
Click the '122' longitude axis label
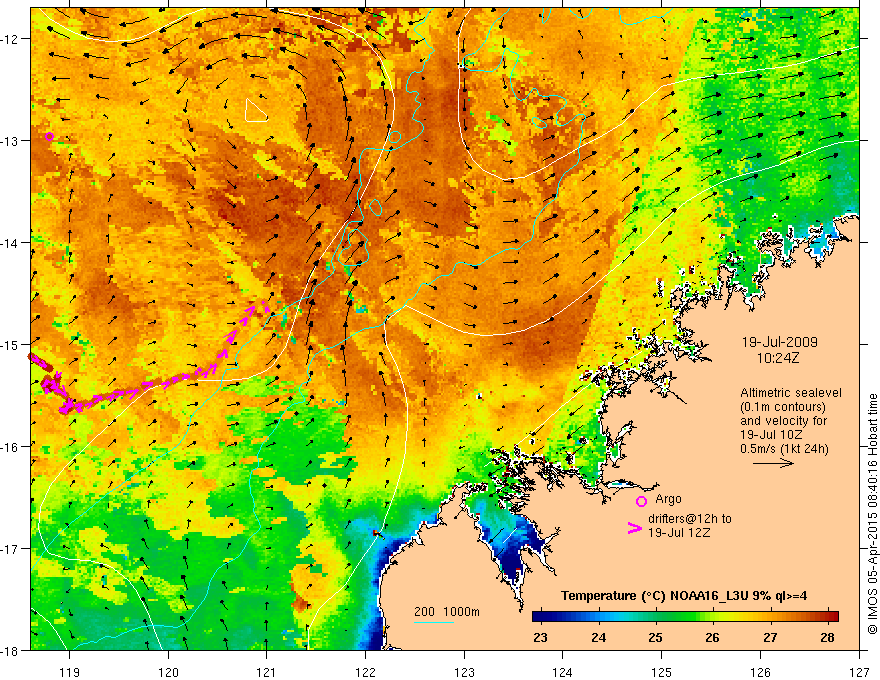(x=365, y=672)
